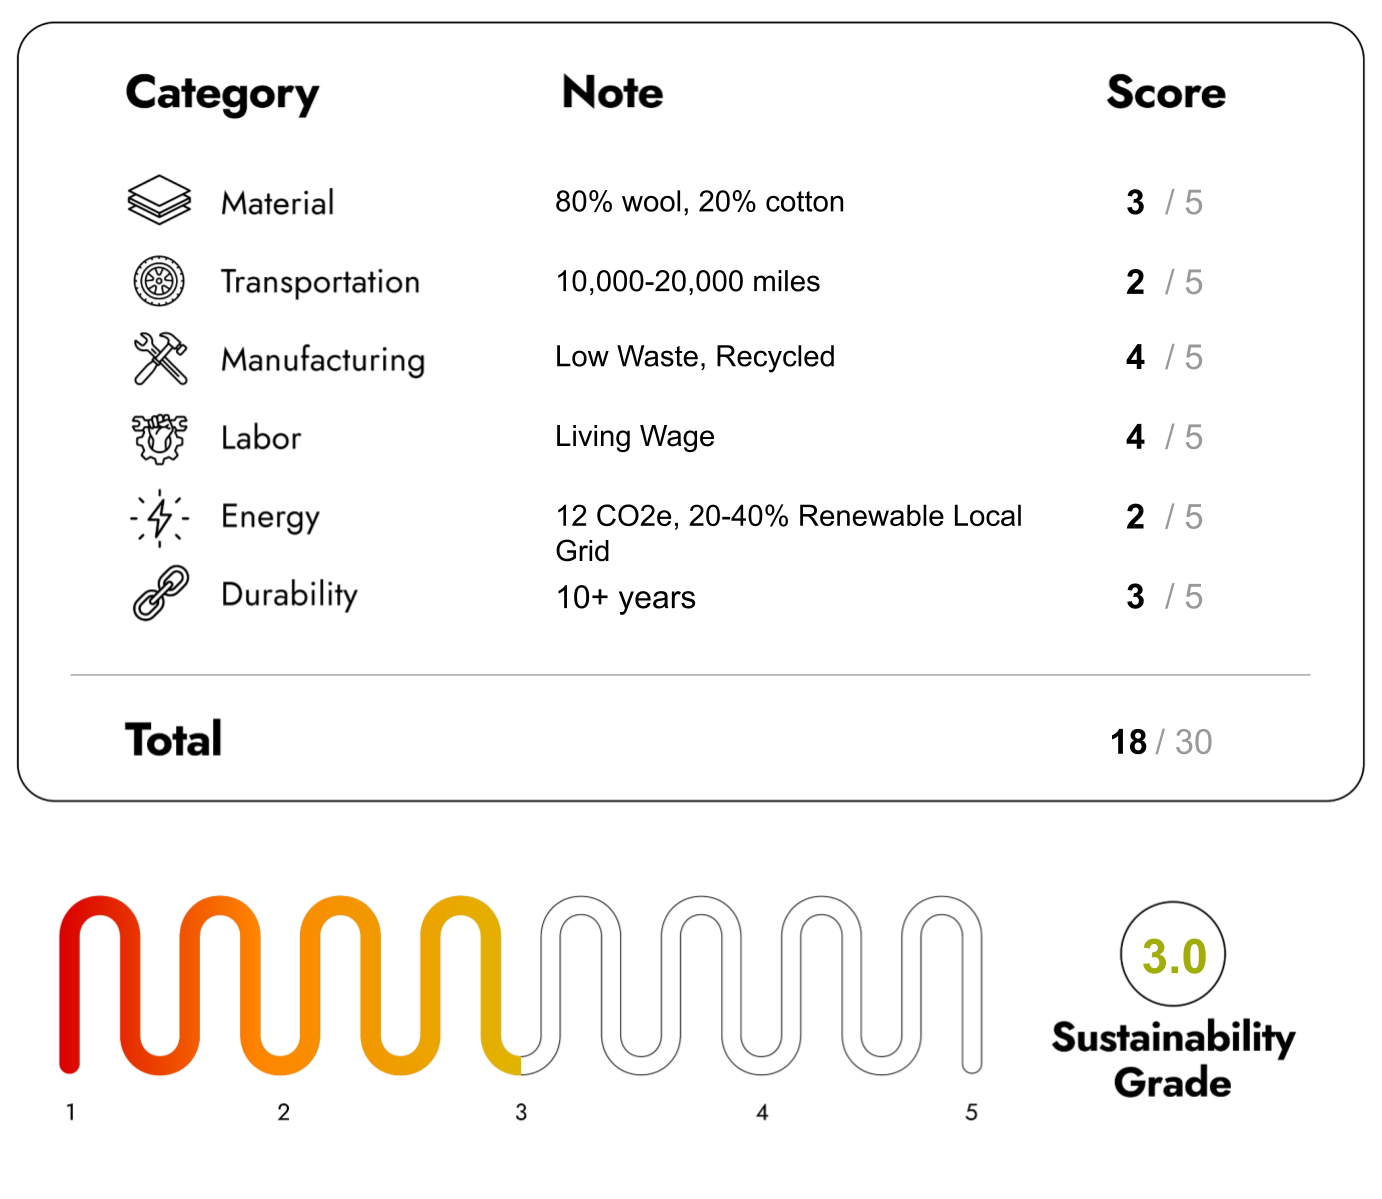This screenshot has height=1199, width=1382.
Task: Click the Transportation wheel icon
Action: (x=159, y=281)
